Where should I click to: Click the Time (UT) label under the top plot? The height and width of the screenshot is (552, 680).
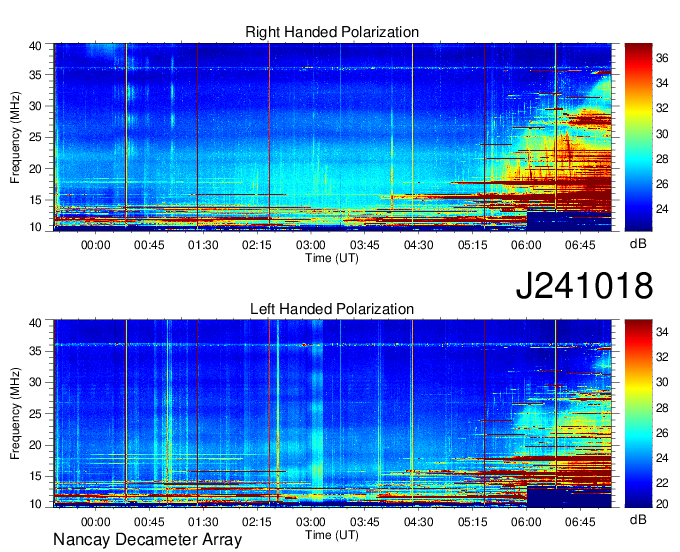coord(332,258)
